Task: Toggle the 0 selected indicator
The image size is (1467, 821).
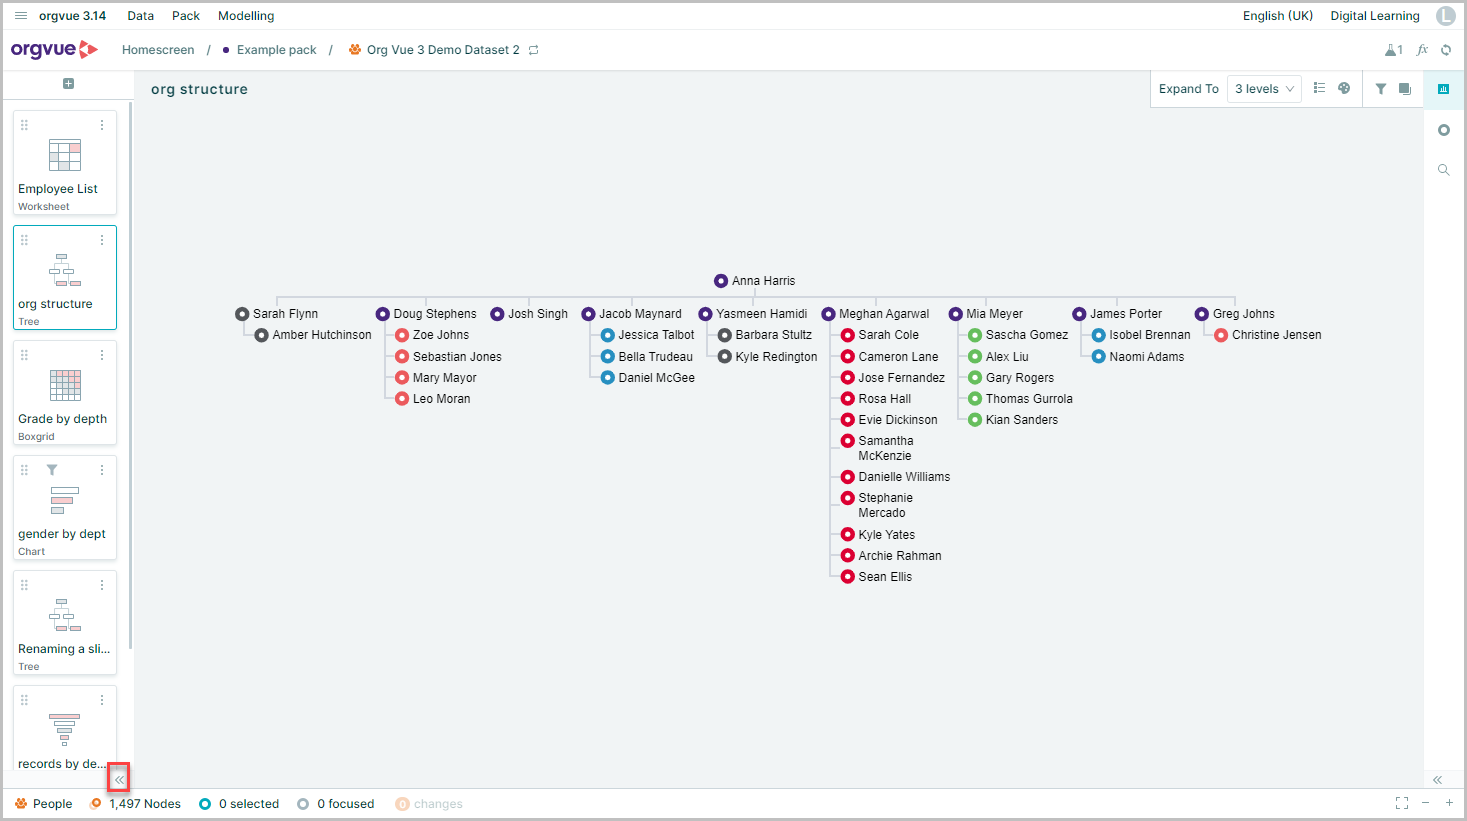Action: 239,804
